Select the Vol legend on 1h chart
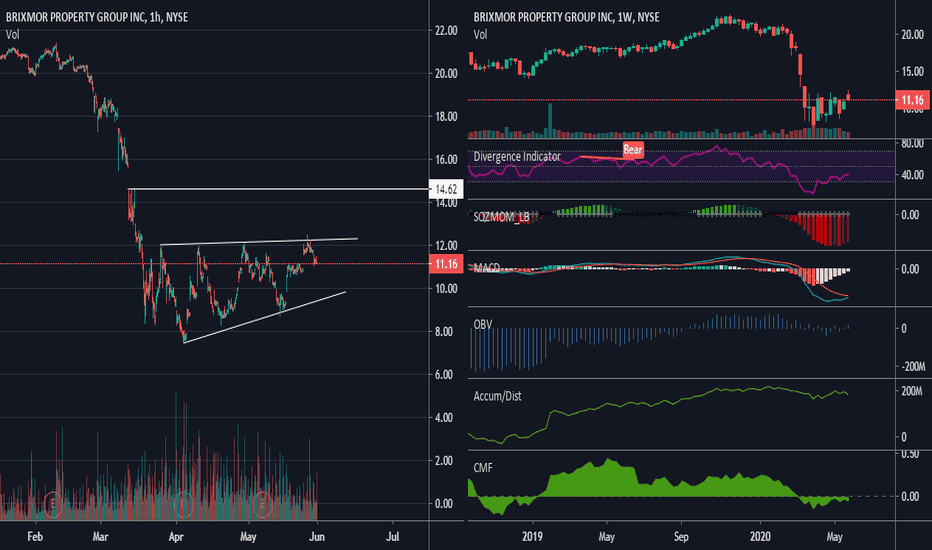 tap(12, 34)
